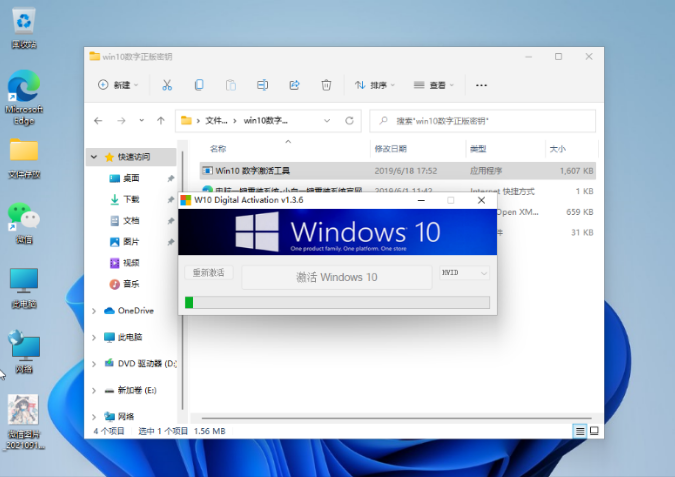
Task: Click the Copy icon in toolbar
Action: point(199,85)
